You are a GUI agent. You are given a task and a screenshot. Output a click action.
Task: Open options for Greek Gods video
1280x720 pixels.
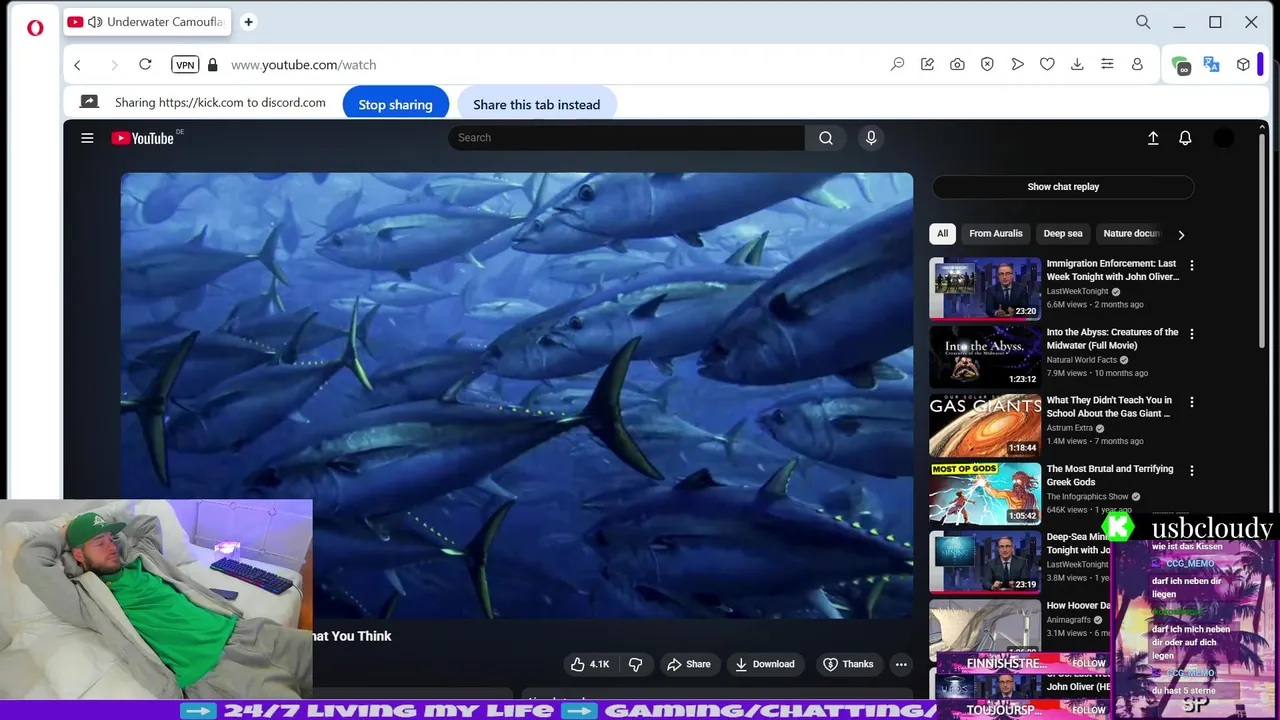click(x=1191, y=470)
